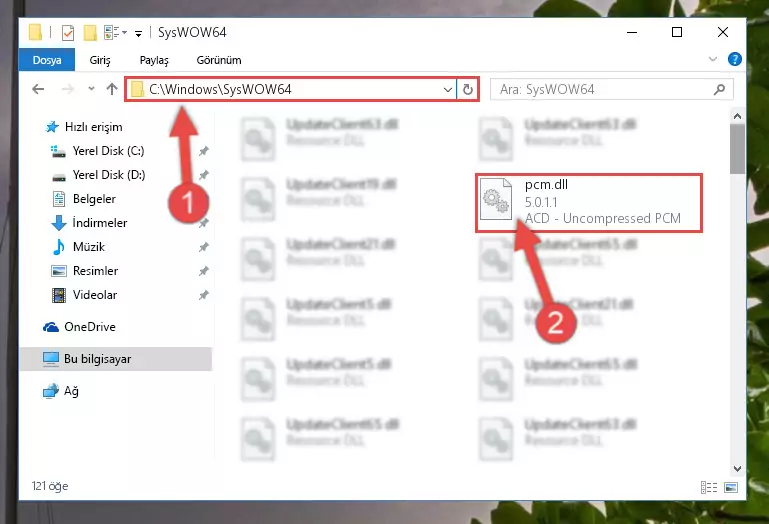Screen dimensions: 769x524
Task: Select Ağ network in navigation pane
Action: [71, 391]
